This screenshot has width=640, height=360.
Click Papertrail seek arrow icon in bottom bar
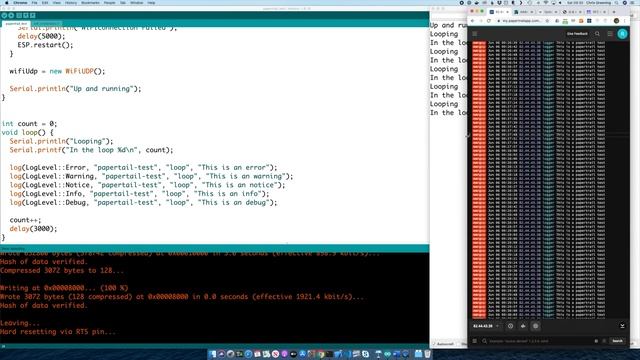523,326
